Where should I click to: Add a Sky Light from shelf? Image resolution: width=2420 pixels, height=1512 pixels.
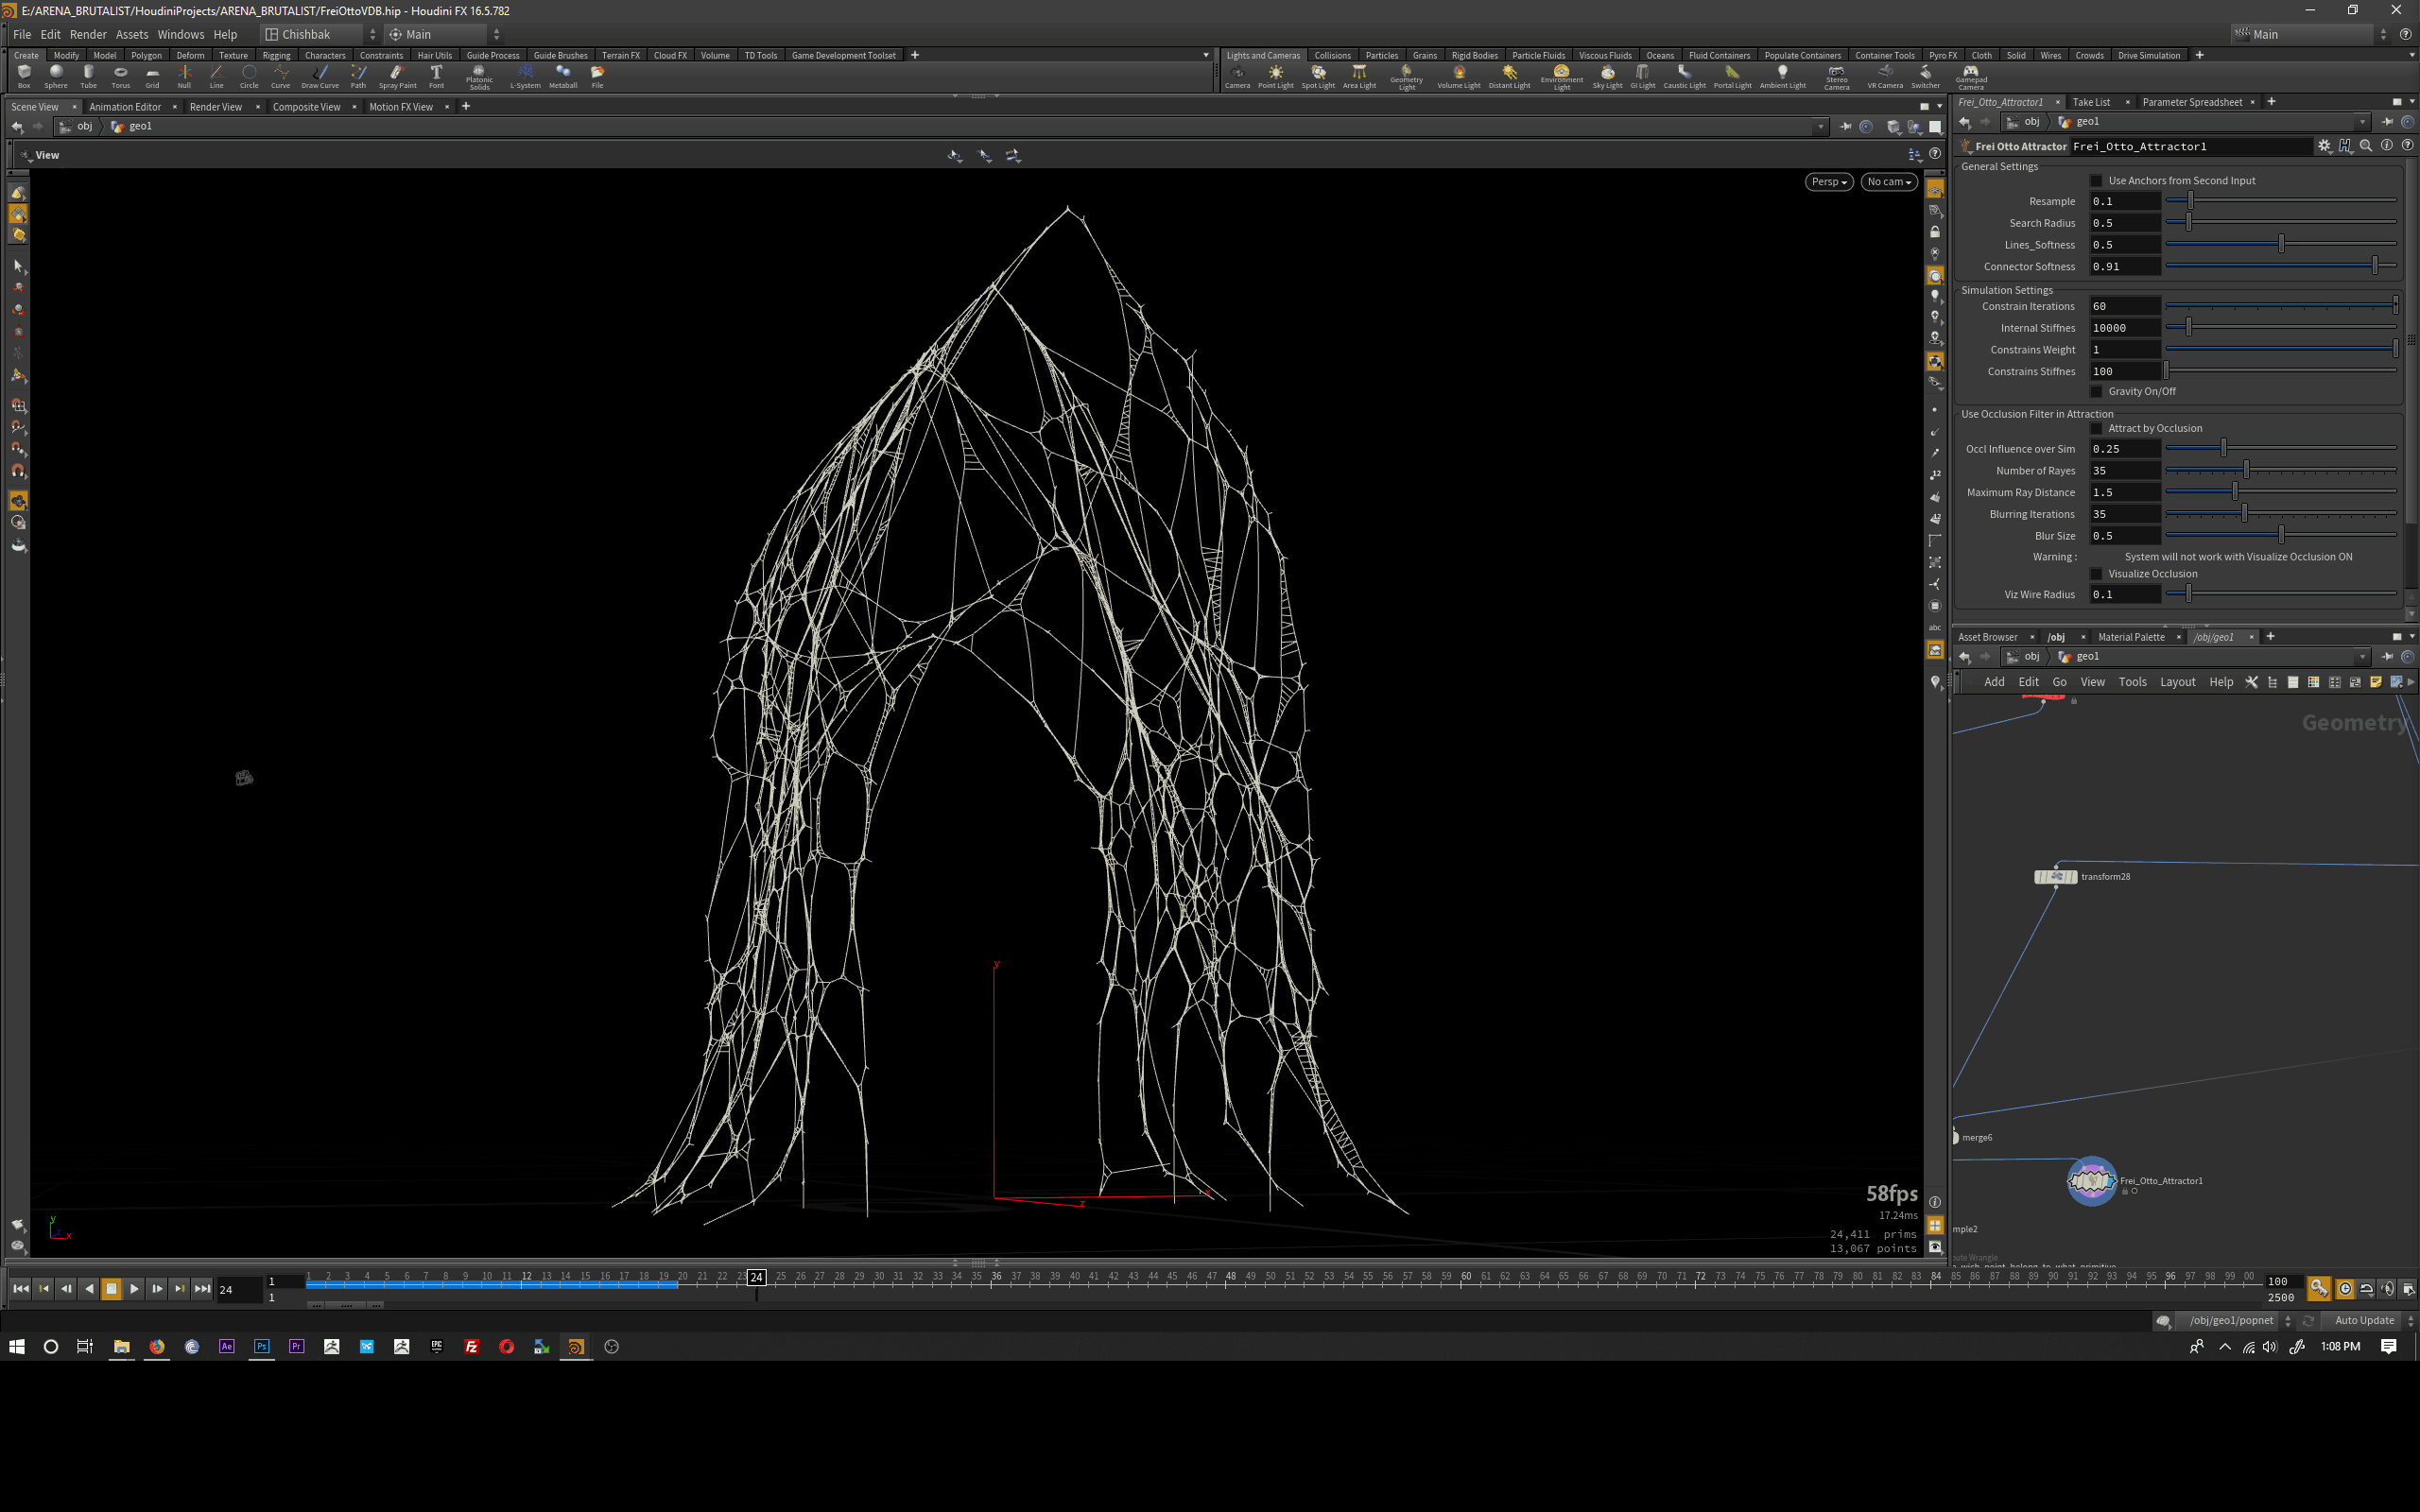click(x=1607, y=76)
